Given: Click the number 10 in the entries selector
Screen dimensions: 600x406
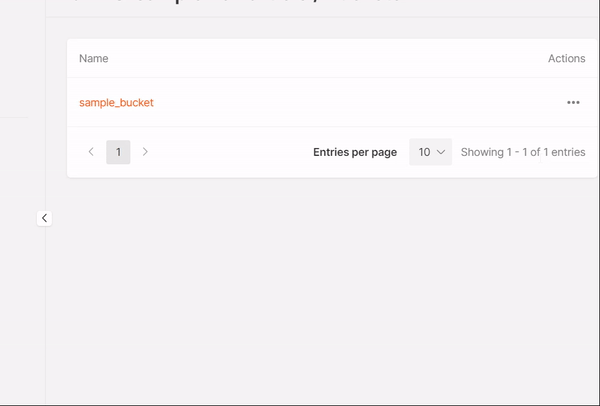Looking at the screenshot, I should (x=424, y=152).
